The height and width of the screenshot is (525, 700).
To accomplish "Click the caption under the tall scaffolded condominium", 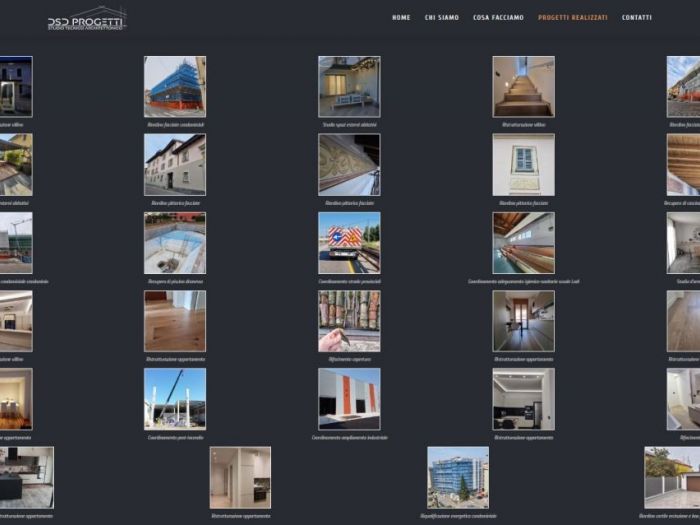I will (x=458, y=516).
